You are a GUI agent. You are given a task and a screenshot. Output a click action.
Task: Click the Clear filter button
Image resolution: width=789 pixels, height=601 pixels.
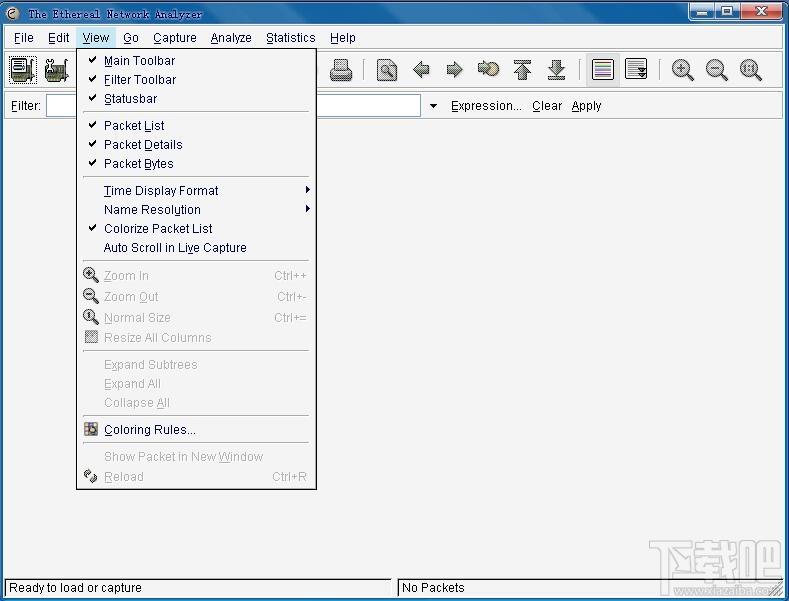click(547, 106)
